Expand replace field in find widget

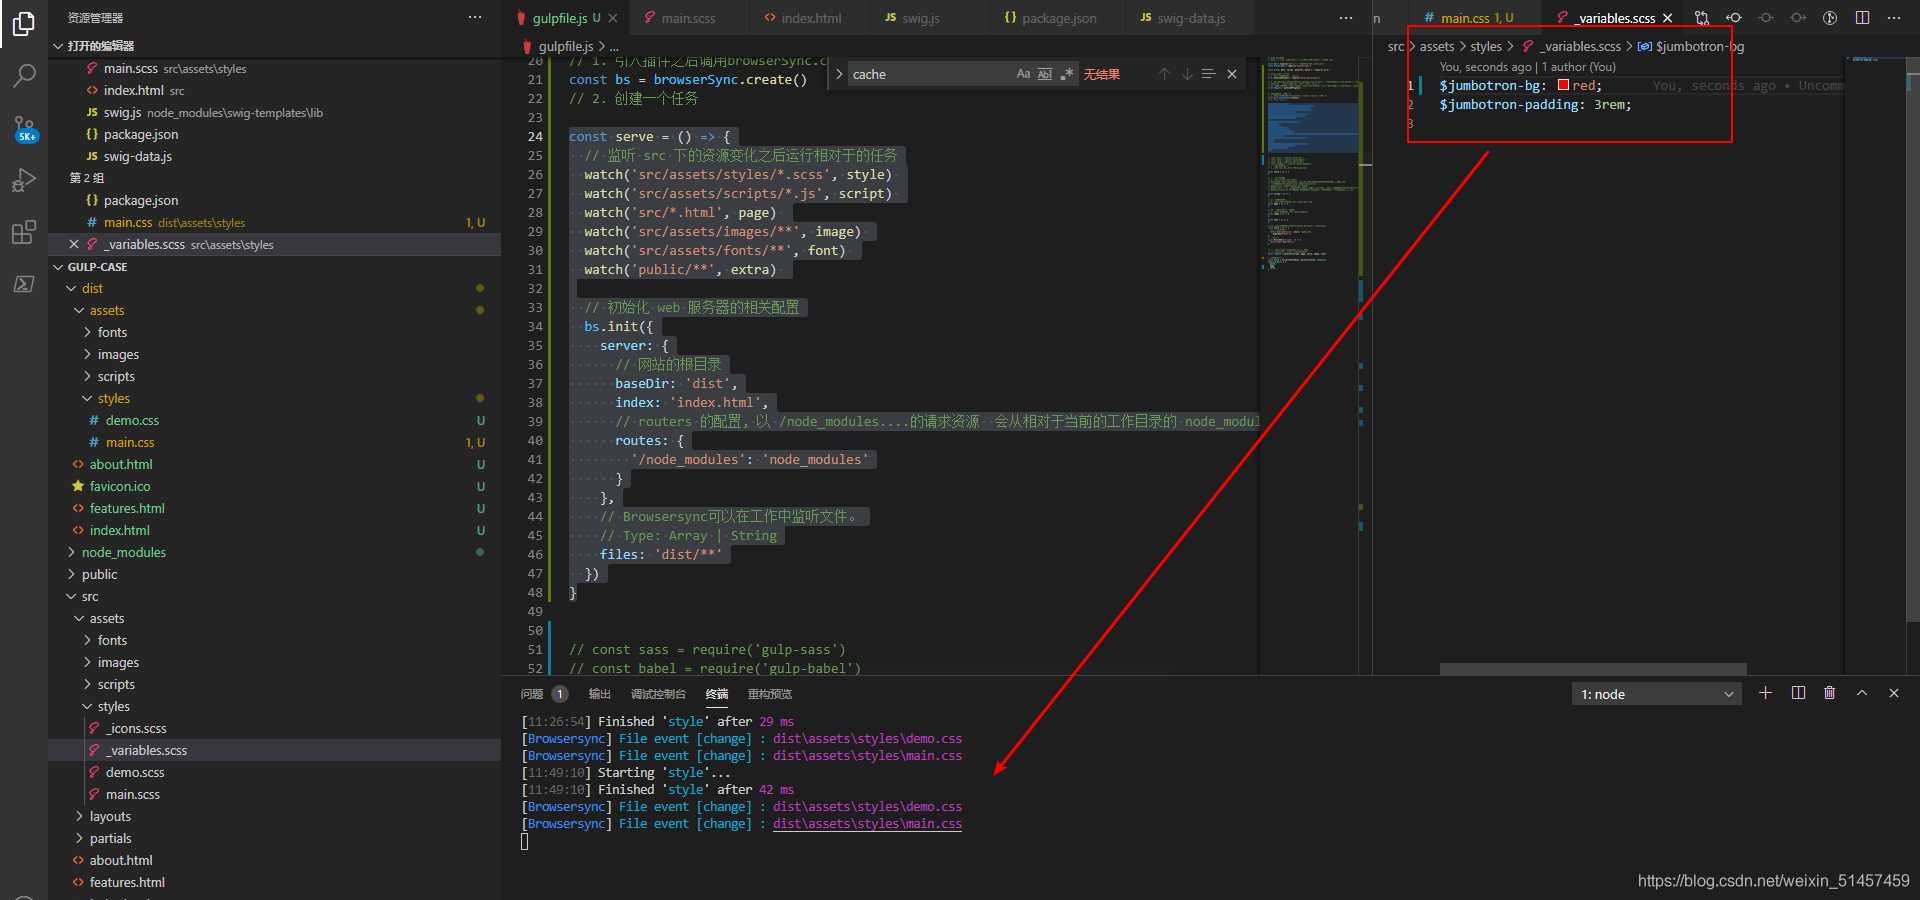[838, 74]
